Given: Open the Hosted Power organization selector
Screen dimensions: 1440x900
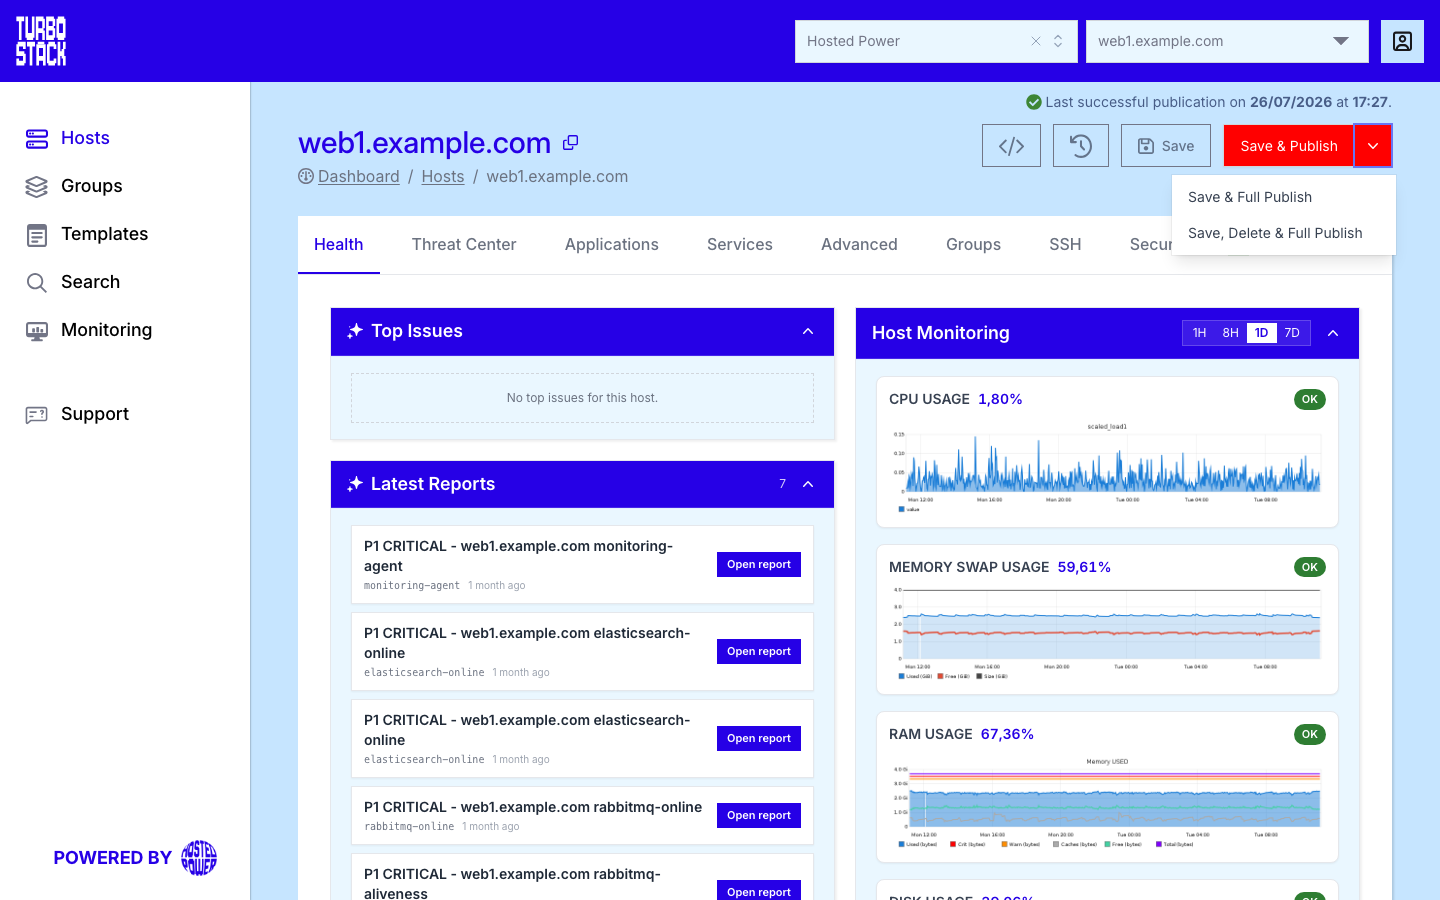Looking at the screenshot, I should point(936,41).
